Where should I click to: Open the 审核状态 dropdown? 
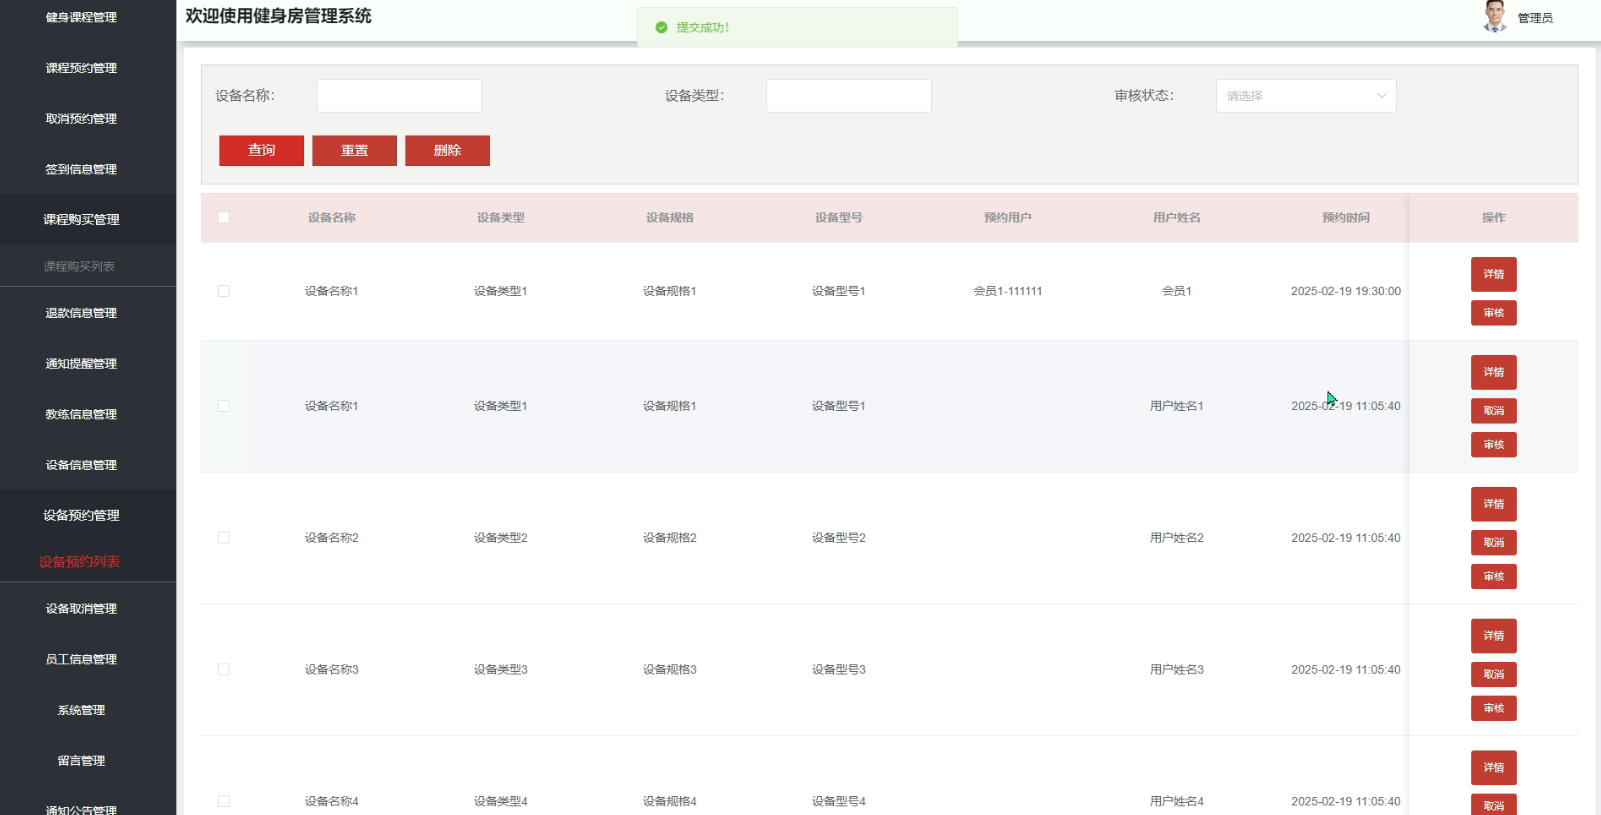pyautogui.click(x=1306, y=96)
